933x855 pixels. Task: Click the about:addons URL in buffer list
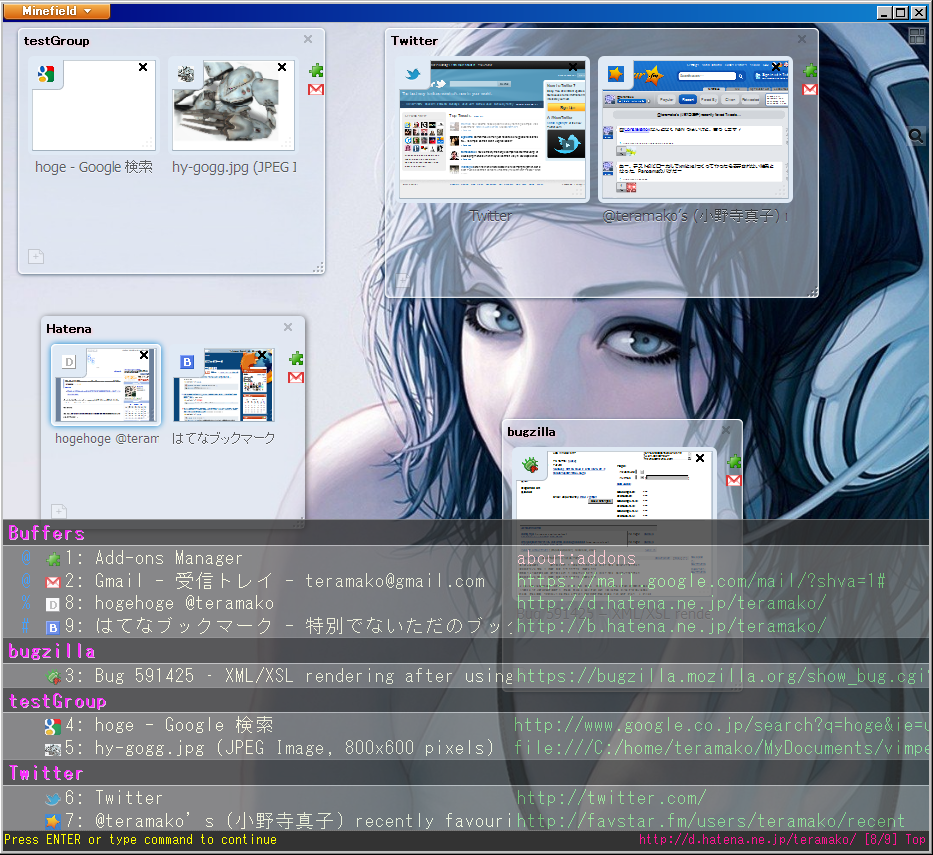pyautogui.click(x=576, y=558)
